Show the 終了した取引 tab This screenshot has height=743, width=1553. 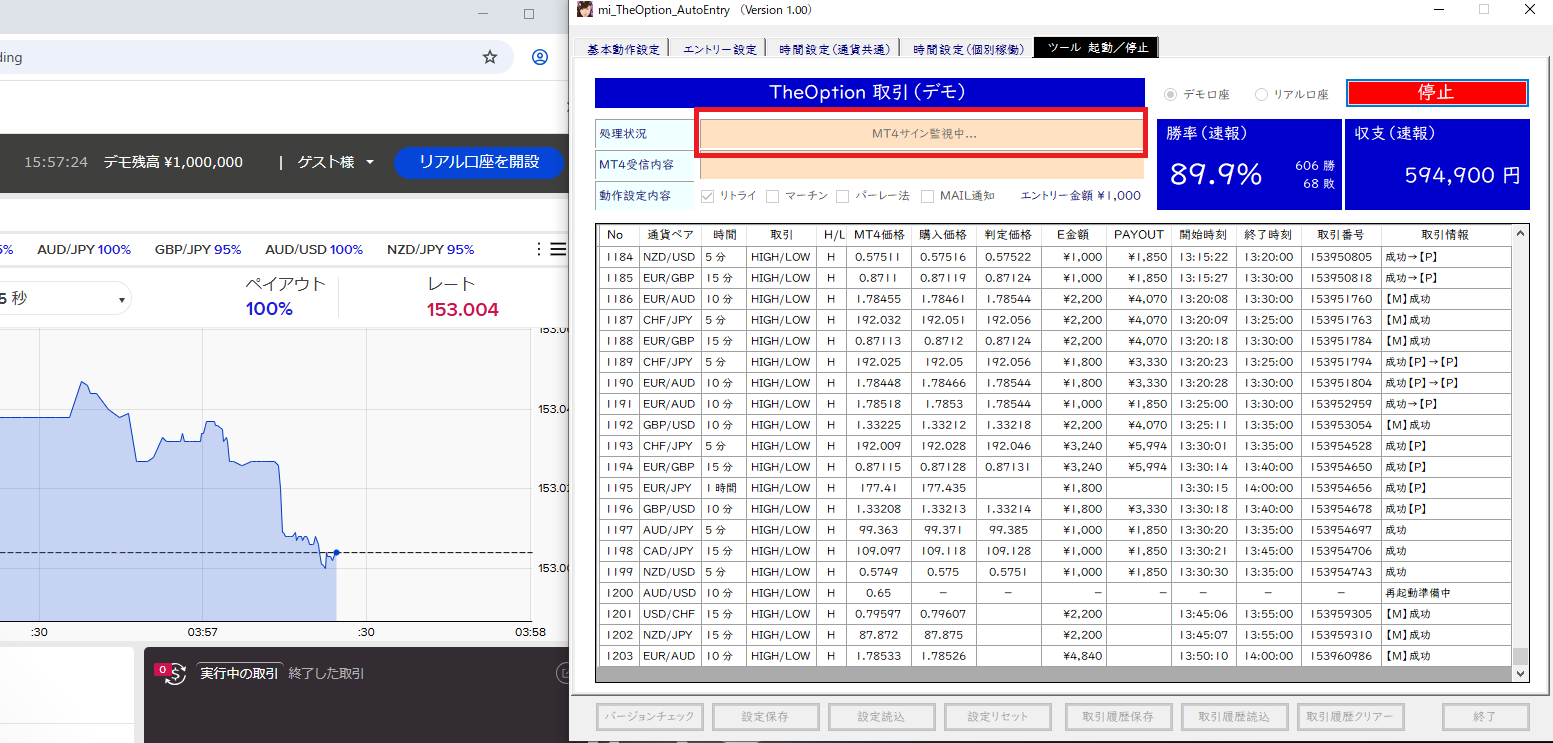[326, 674]
